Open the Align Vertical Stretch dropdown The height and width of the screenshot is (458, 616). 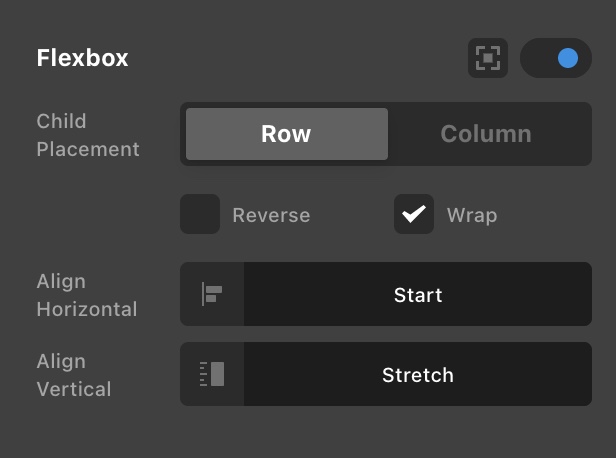(418, 374)
